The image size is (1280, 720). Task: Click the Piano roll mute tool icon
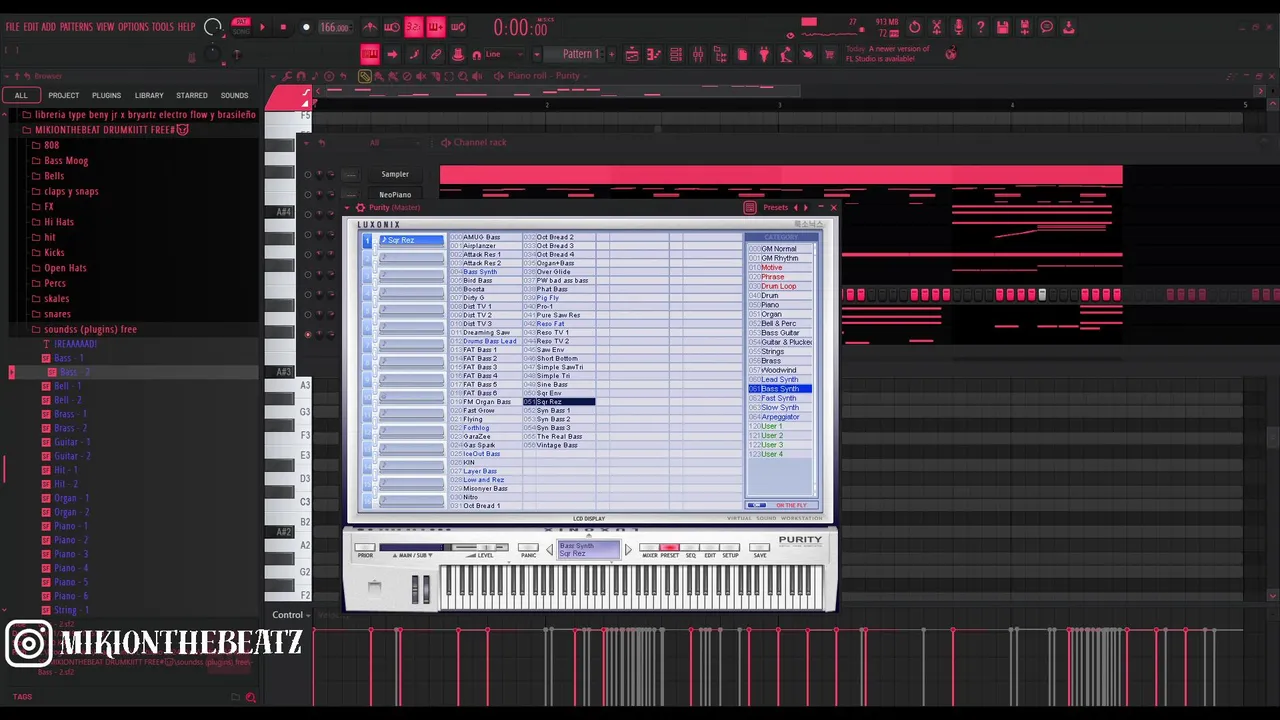click(421, 76)
